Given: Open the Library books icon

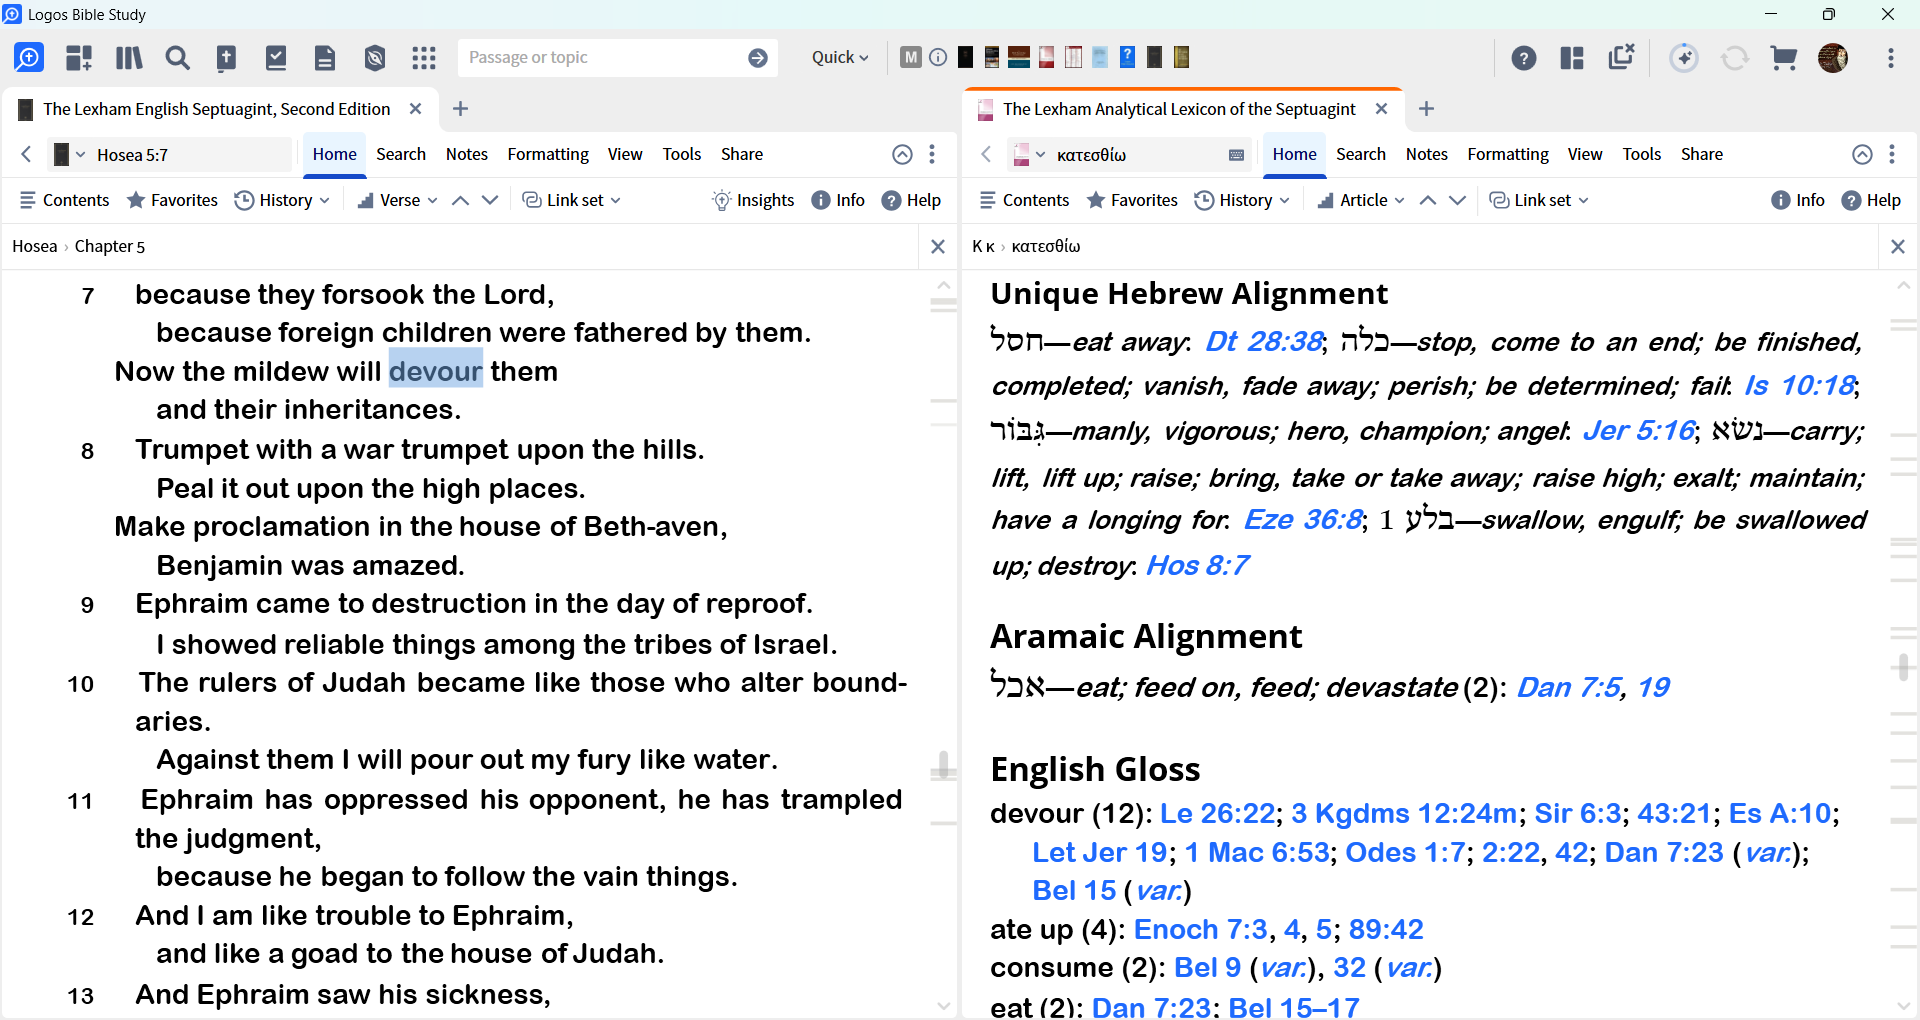Looking at the screenshot, I should point(129,58).
